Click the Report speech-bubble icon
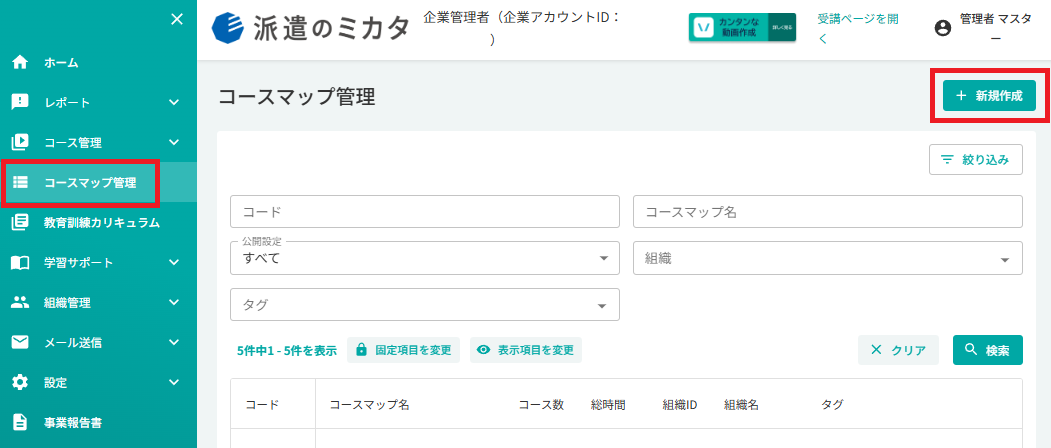Screen dimensions: 1051x448 [20, 102]
